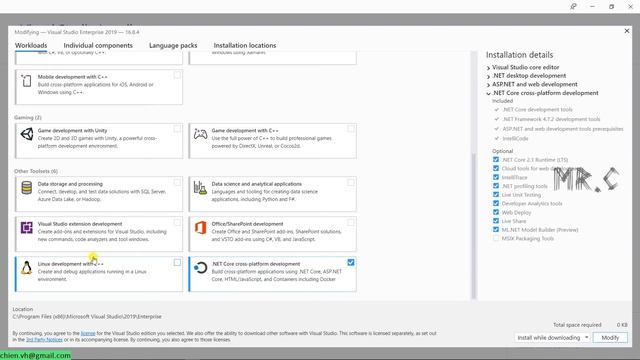Viewport: 640px width, 360px height.
Task: Click .NET Framework 4.7.2 development tools item
Action: click(551, 119)
